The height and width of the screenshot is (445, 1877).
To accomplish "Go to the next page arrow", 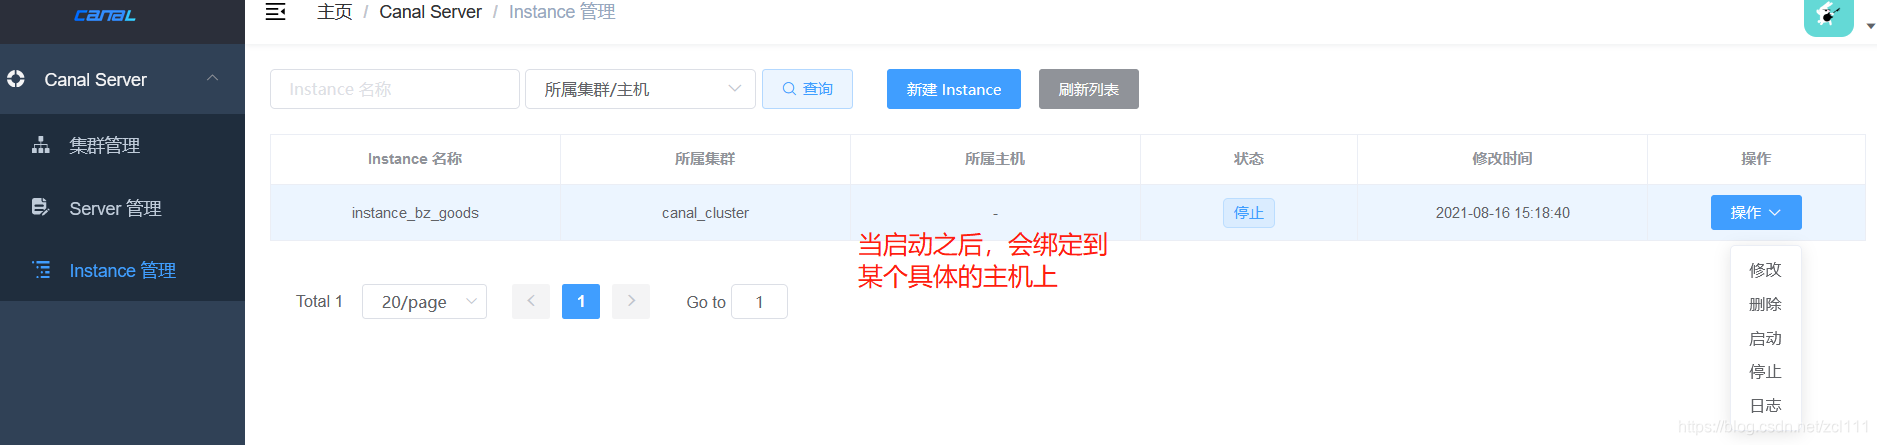I will click(x=631, y=301).
